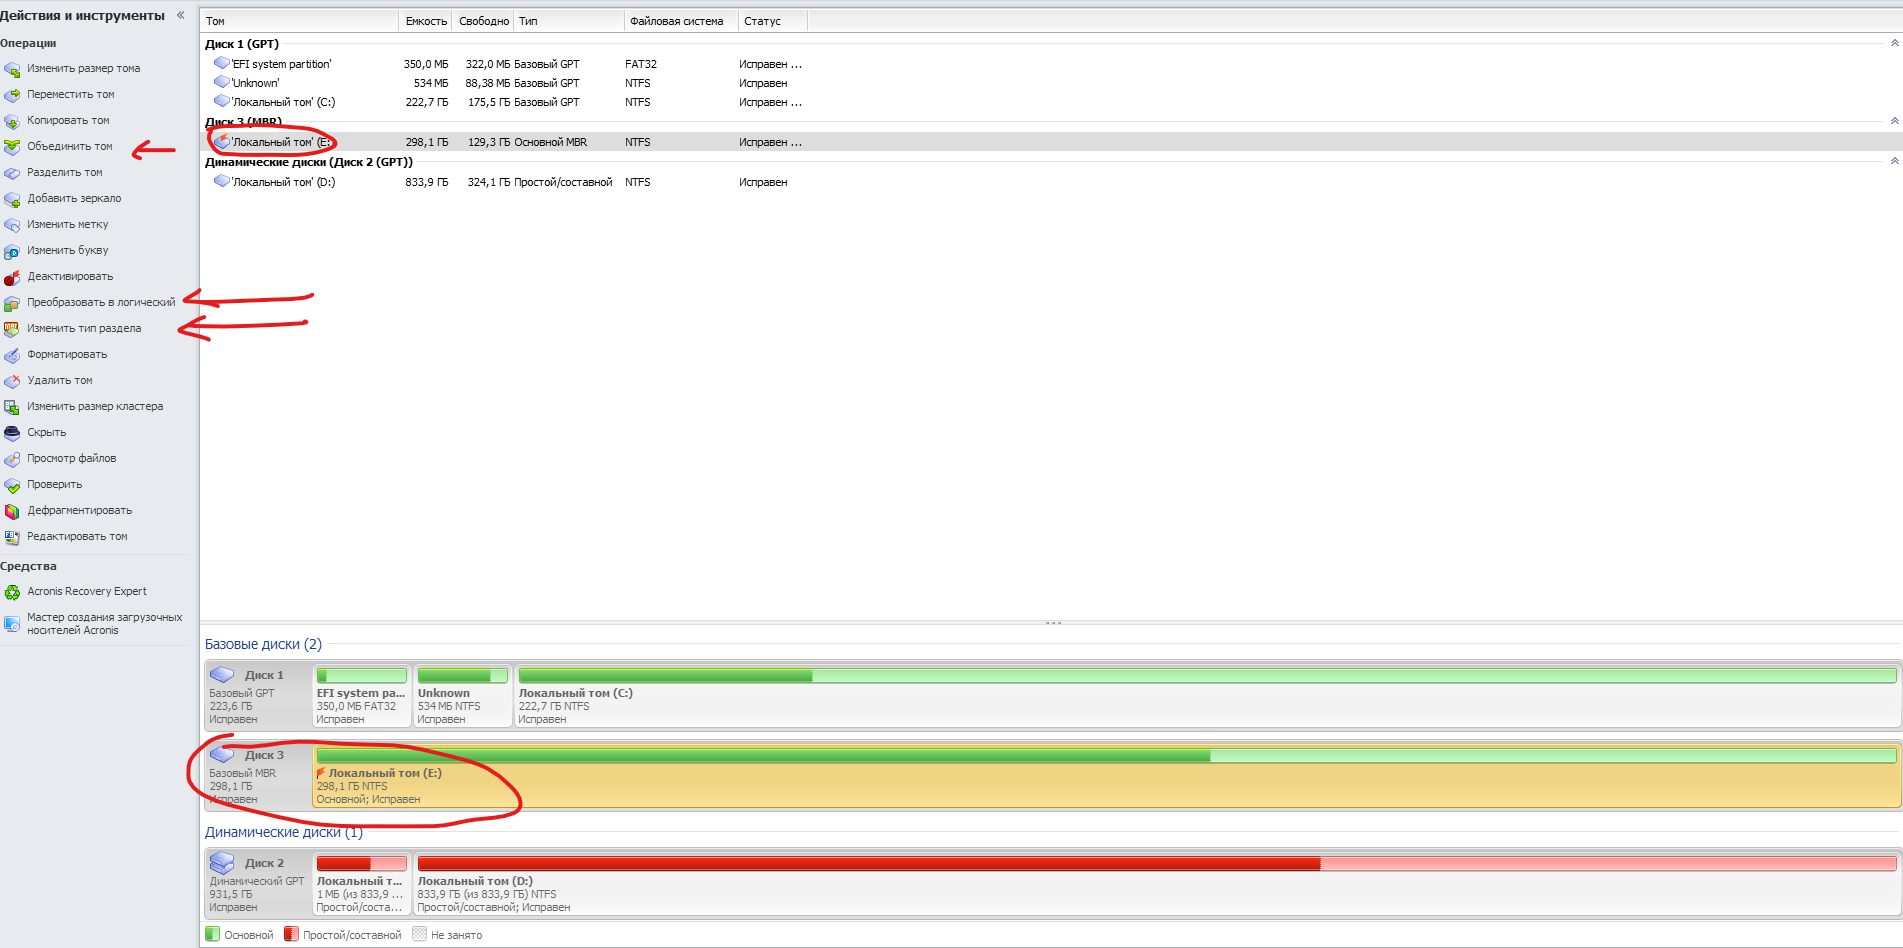The image size is (1903, 948).
Task: Sort by the 'Файловая система' column header
Action: point(681,21)
